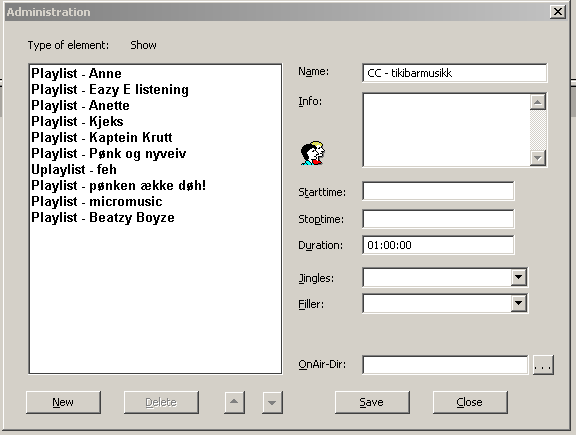Move selected item down with arrow button

[272, 402]
